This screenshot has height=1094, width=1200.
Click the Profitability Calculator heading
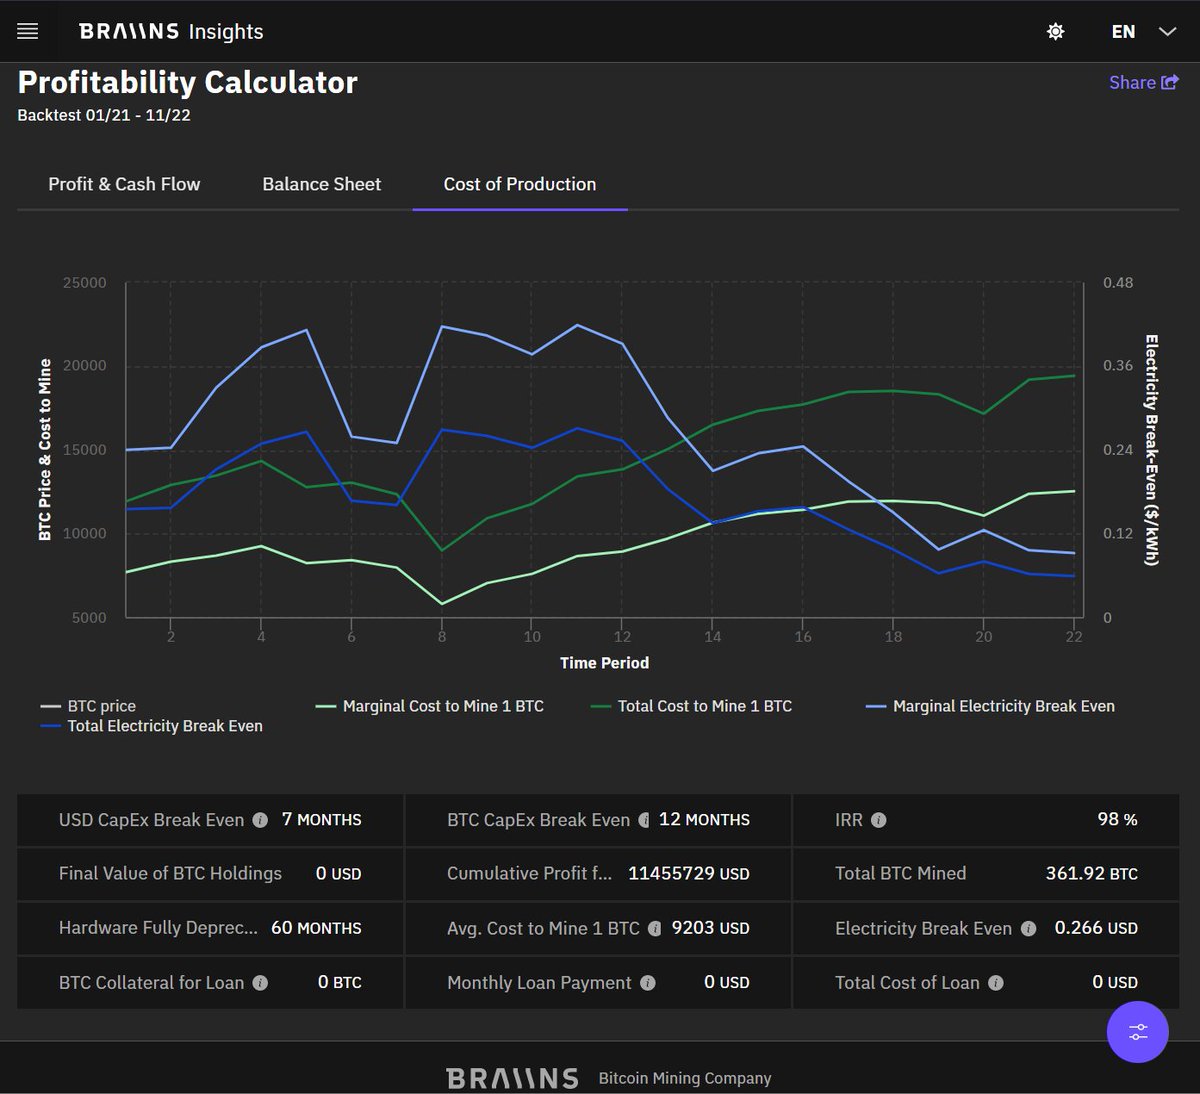pyautogui.click(x=187, y=82)
